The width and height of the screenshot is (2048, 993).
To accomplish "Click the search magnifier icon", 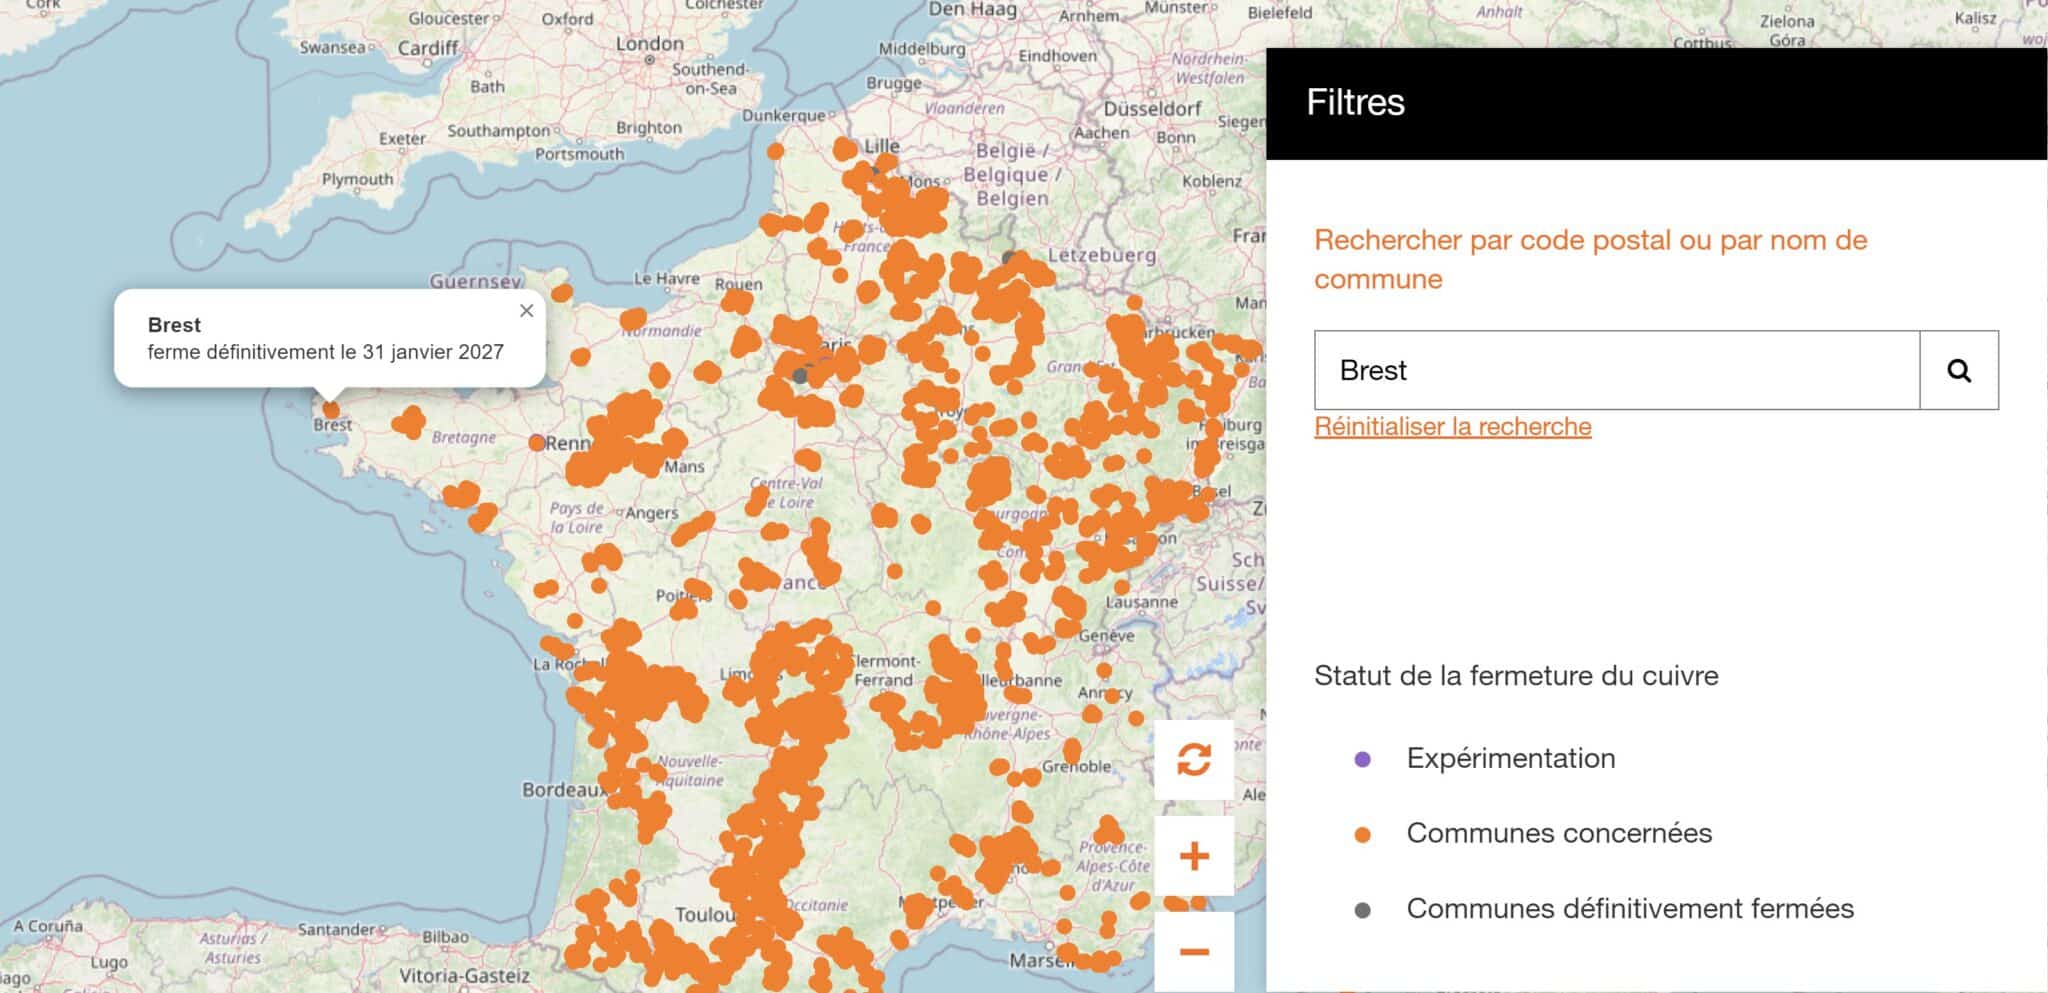I will (x=1959, y=370).
